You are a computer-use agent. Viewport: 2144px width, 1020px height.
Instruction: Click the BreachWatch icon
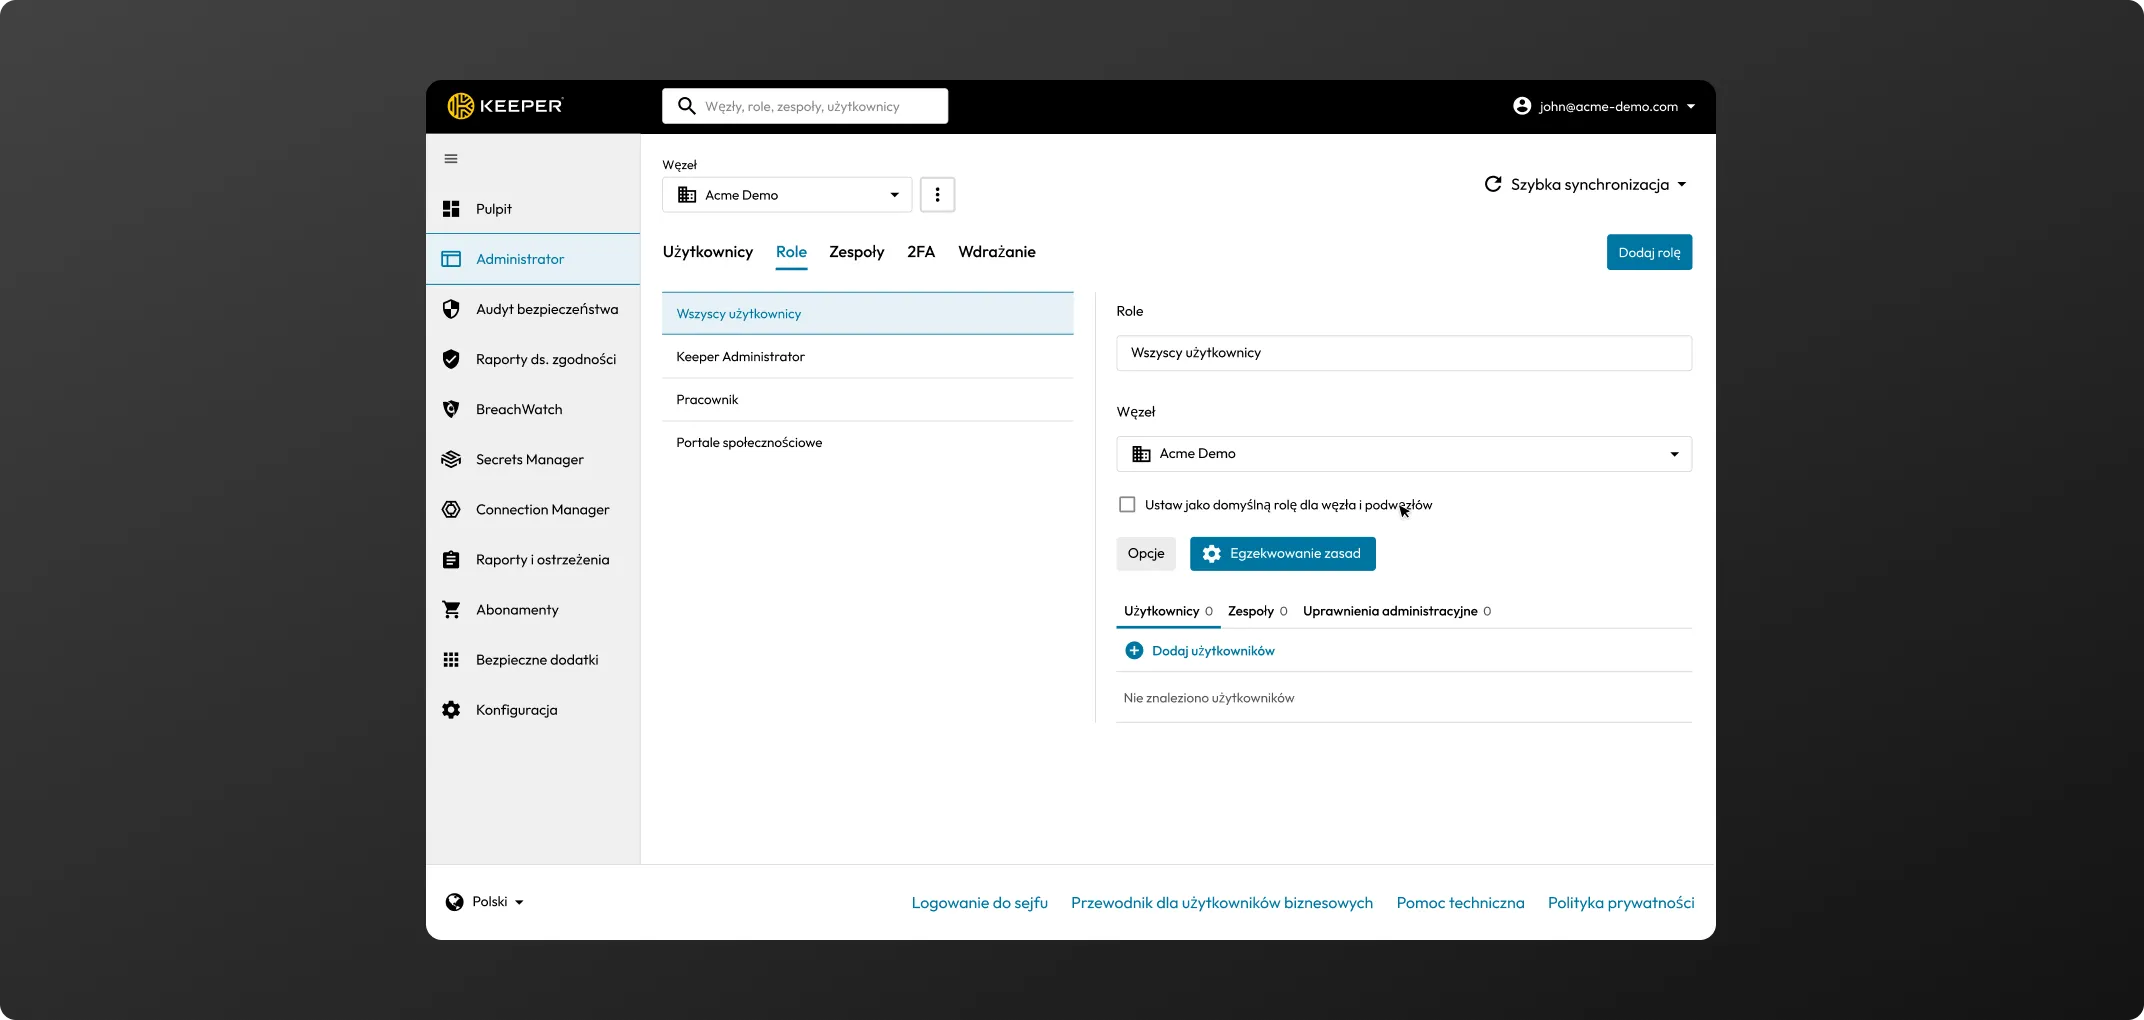(451, 409)
